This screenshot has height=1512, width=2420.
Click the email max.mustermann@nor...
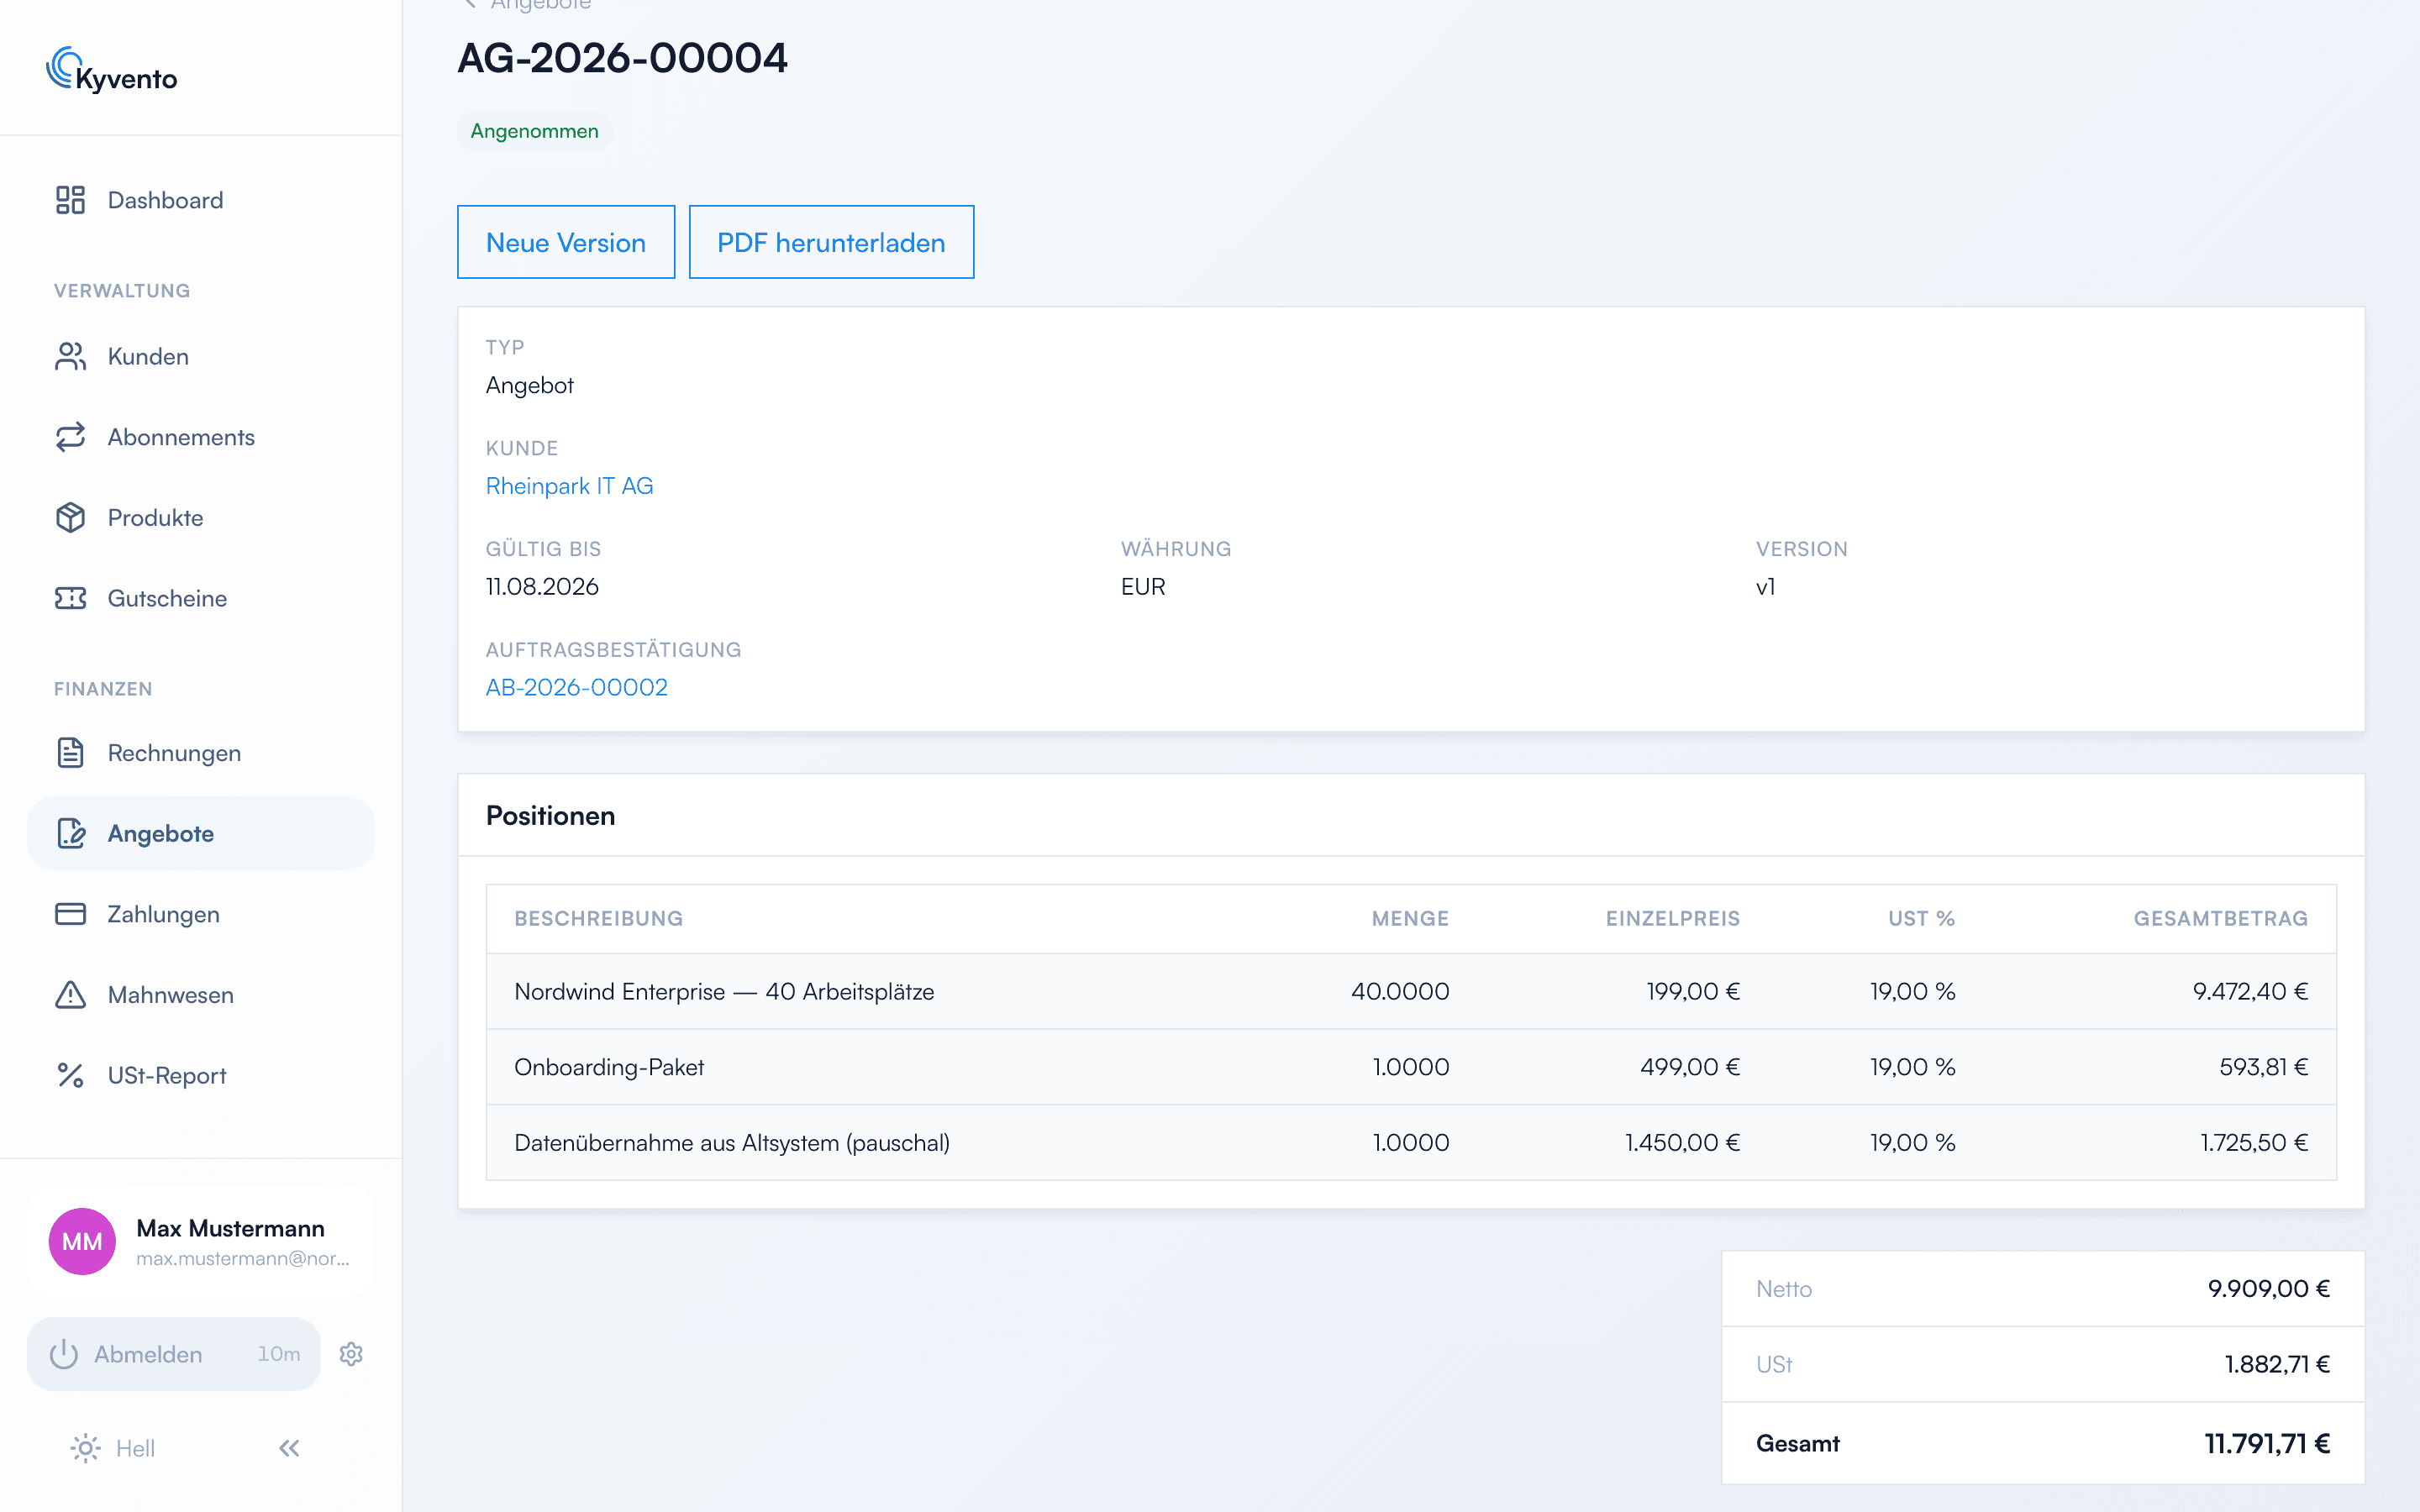(x=243, y=1258)
